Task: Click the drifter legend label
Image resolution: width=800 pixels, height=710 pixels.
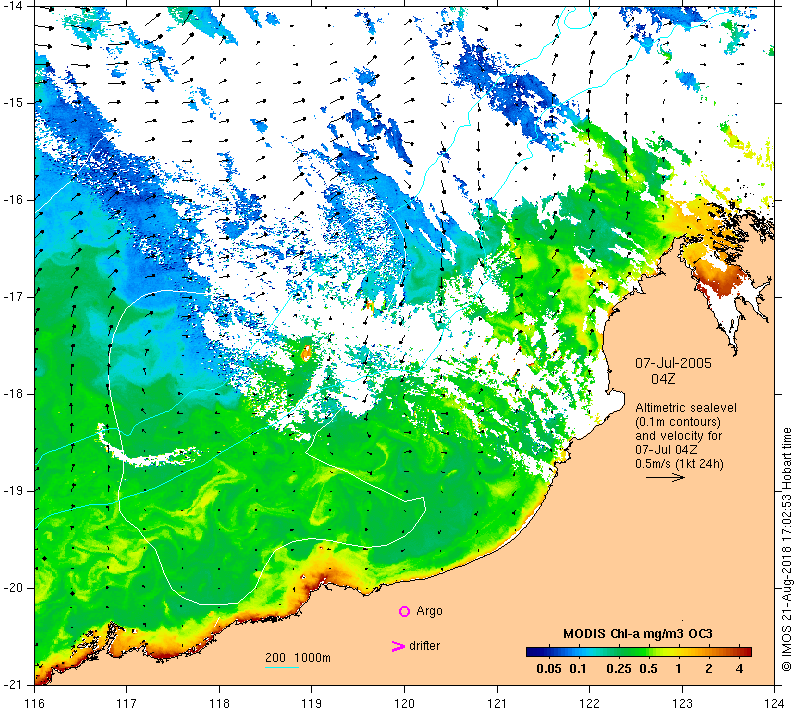Action: coord(424,646)
